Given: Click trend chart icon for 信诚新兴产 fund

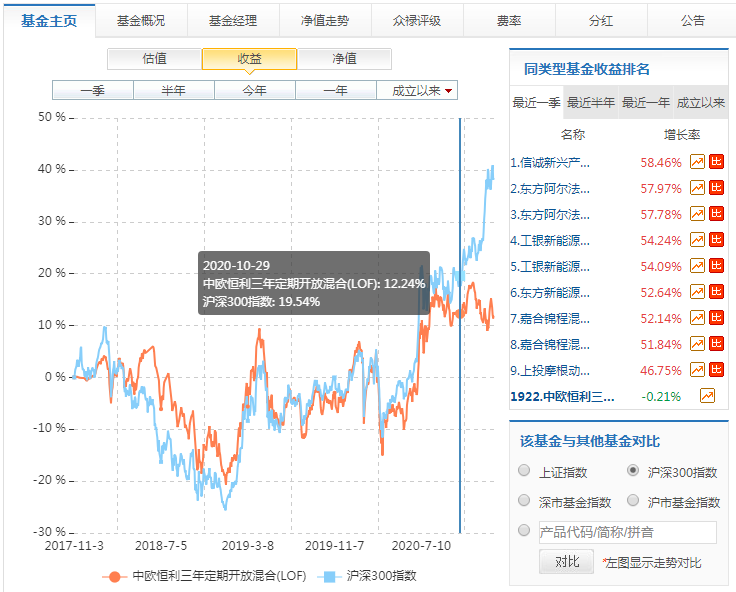Looking at the screenshot, I should 698,162.
